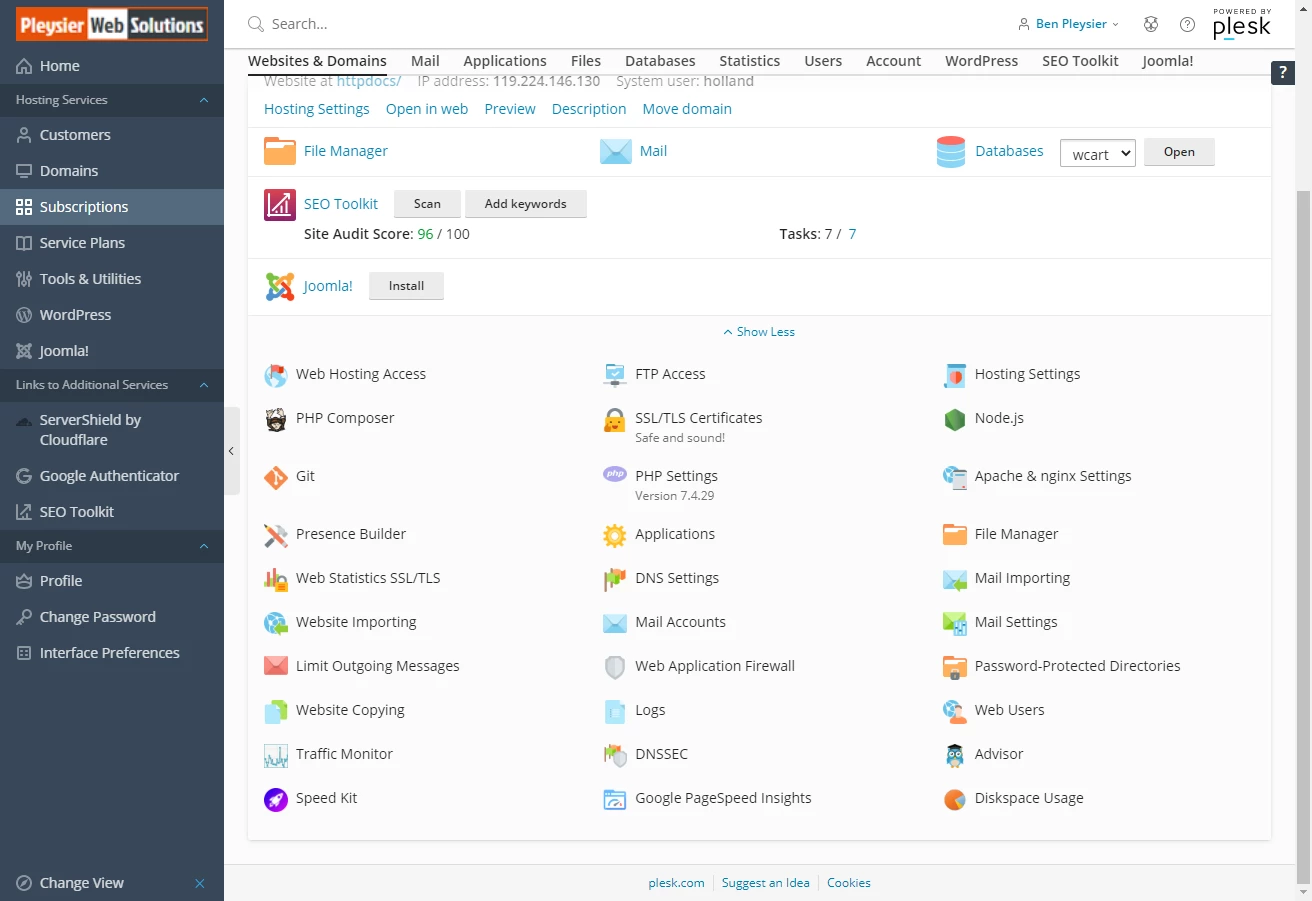
Task: Collapse Links to Additional Services section
Action: click(204, 385)
